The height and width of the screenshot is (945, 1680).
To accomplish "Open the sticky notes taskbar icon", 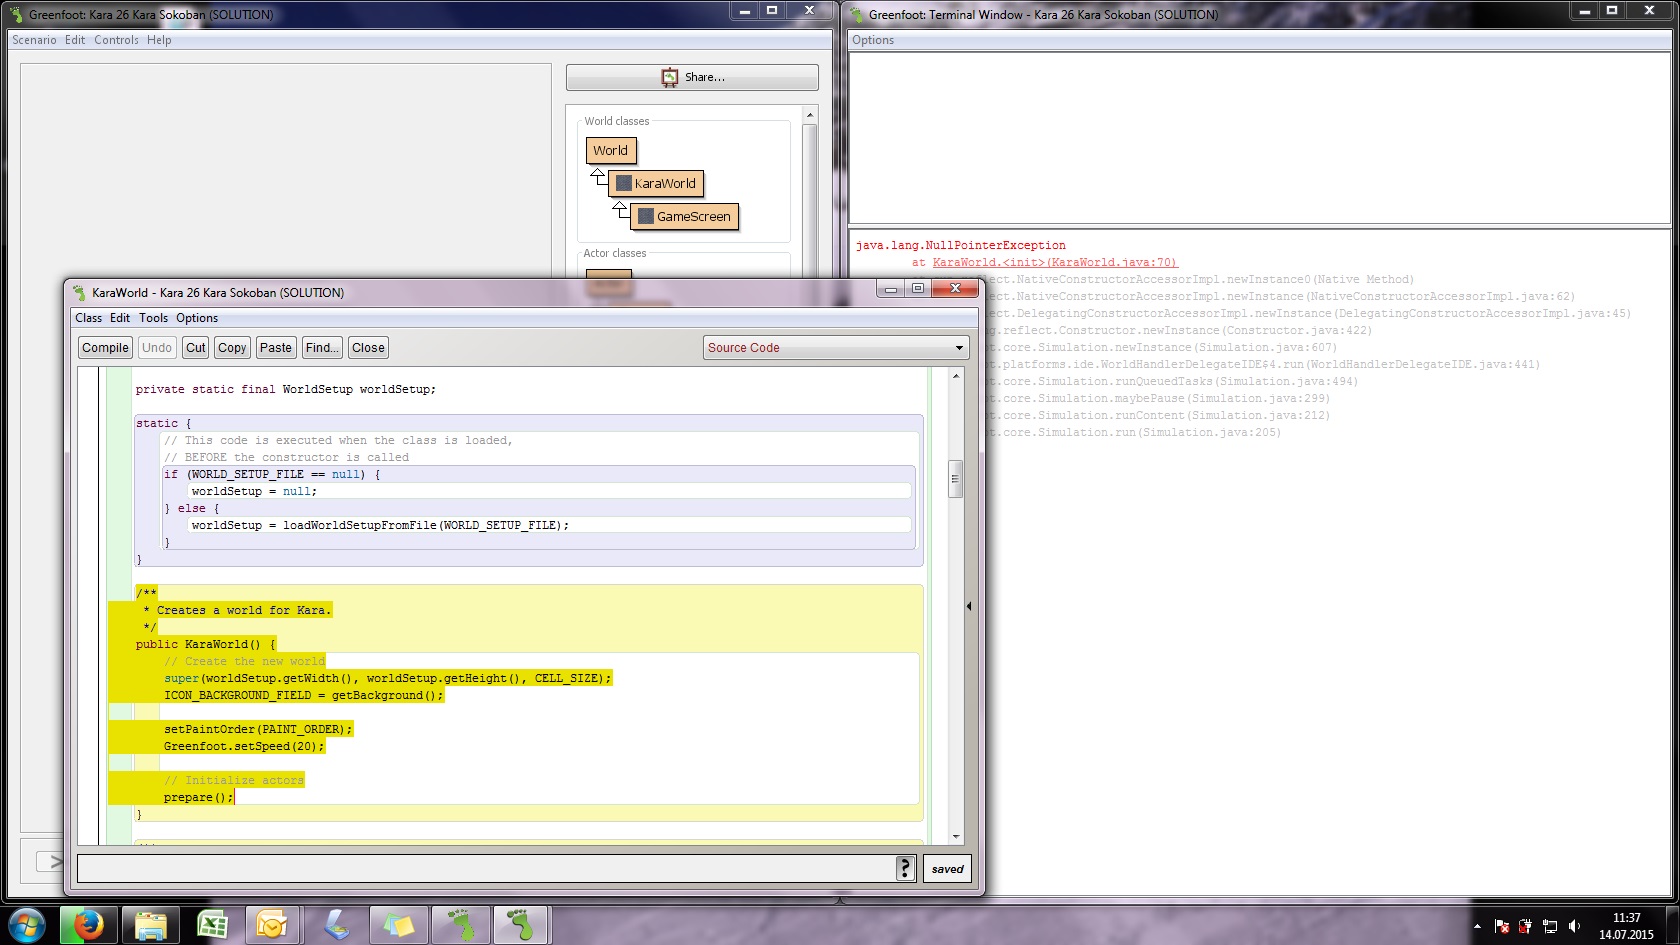I will [398, 926].
